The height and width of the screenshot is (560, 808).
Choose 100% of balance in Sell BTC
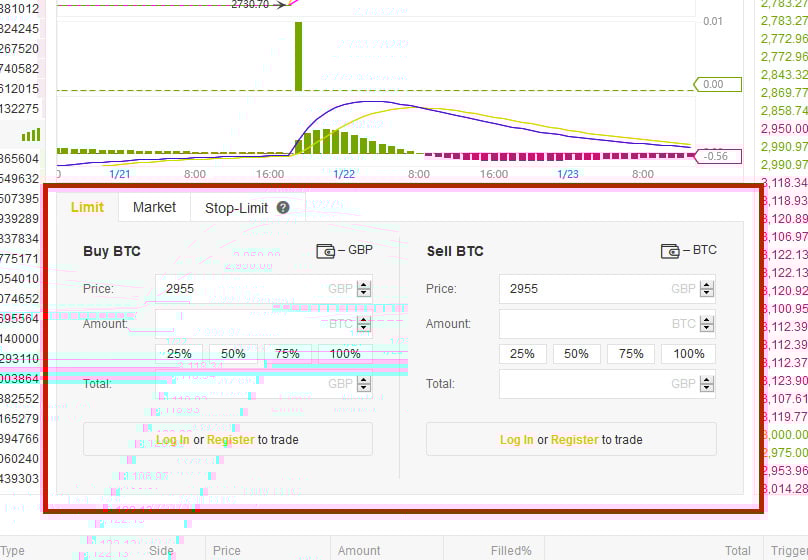click(x=689, y=354)
